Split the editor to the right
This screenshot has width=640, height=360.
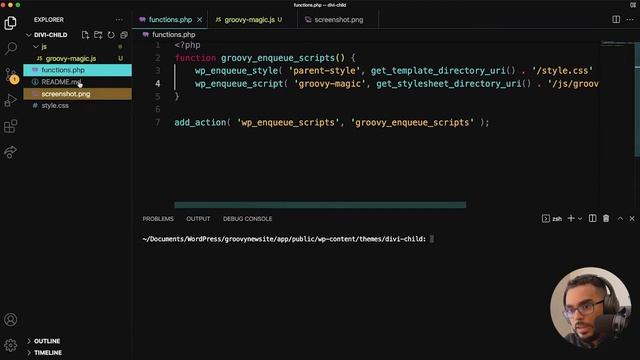point(616,20)
